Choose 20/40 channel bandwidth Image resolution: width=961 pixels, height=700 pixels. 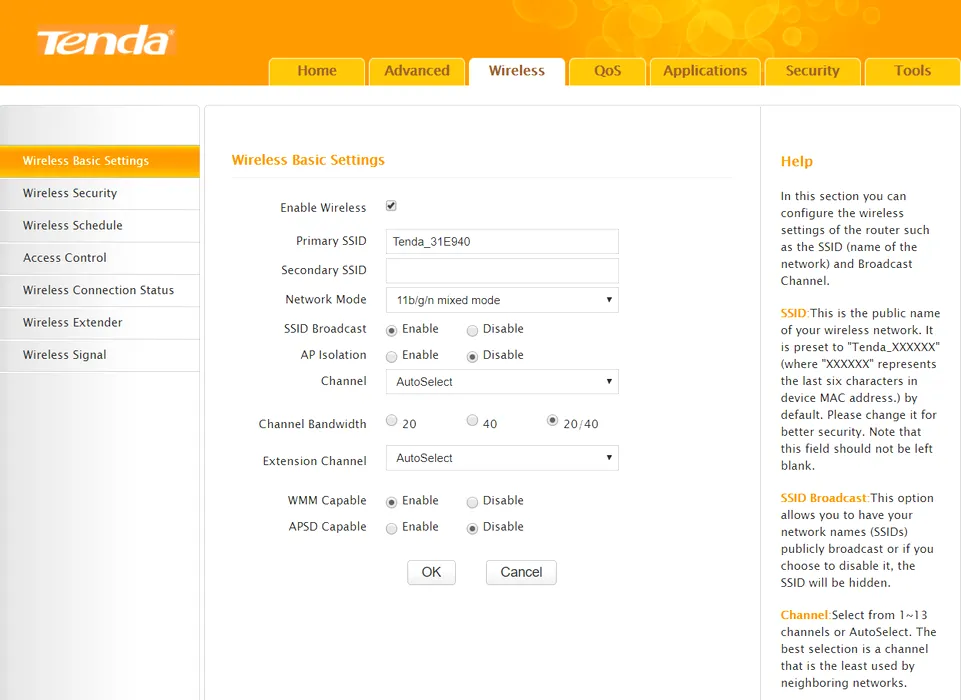tap(552, 420)
